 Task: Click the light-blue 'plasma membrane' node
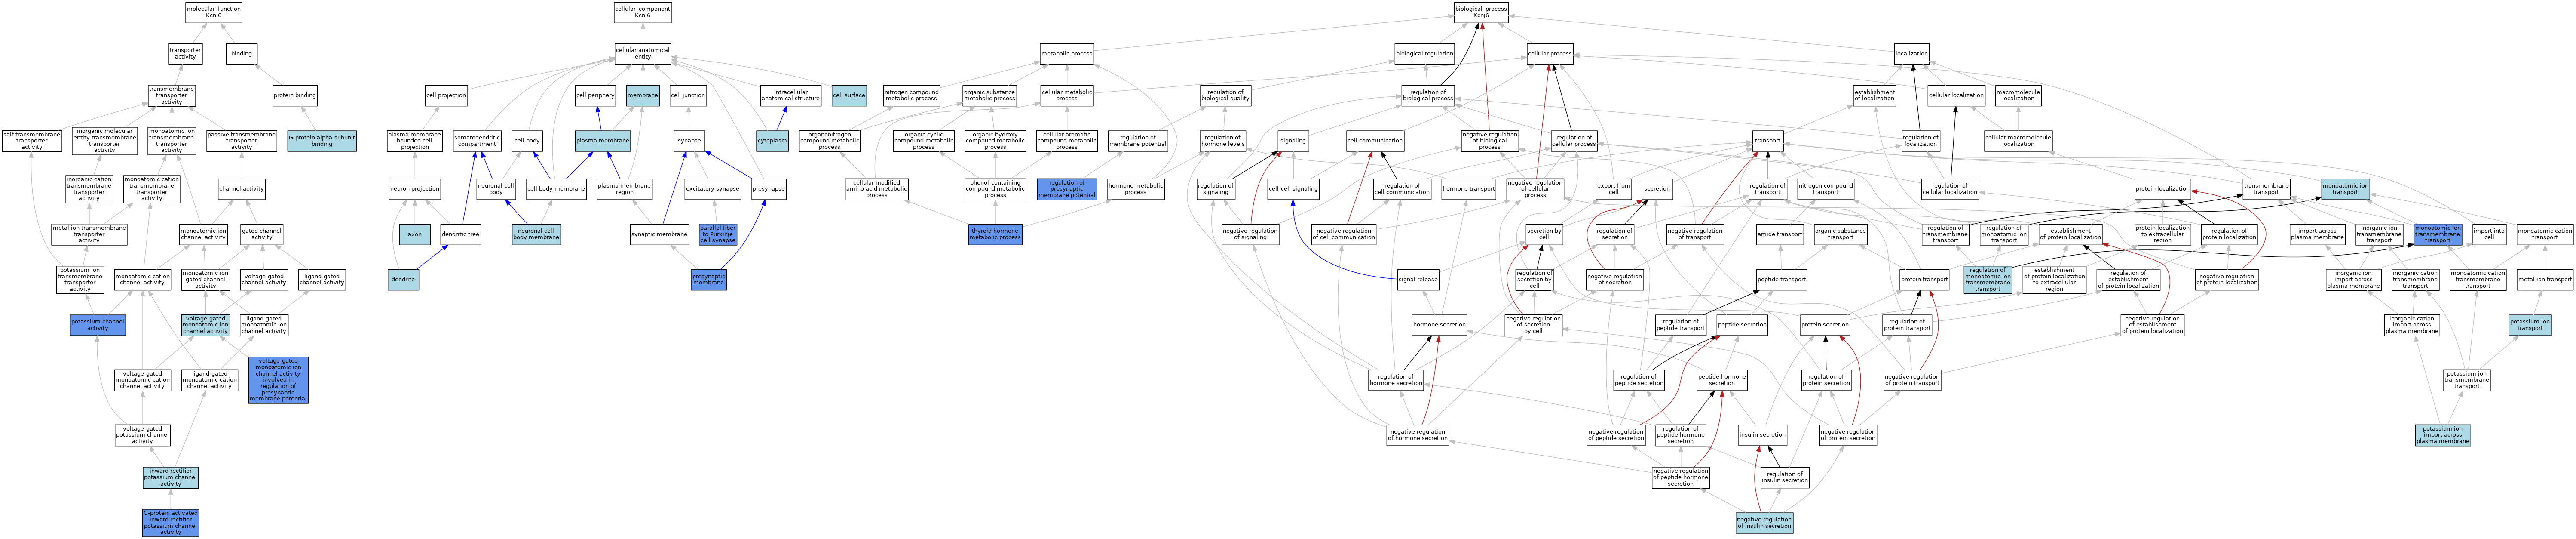pyautogui.click(x=603, y=141)
